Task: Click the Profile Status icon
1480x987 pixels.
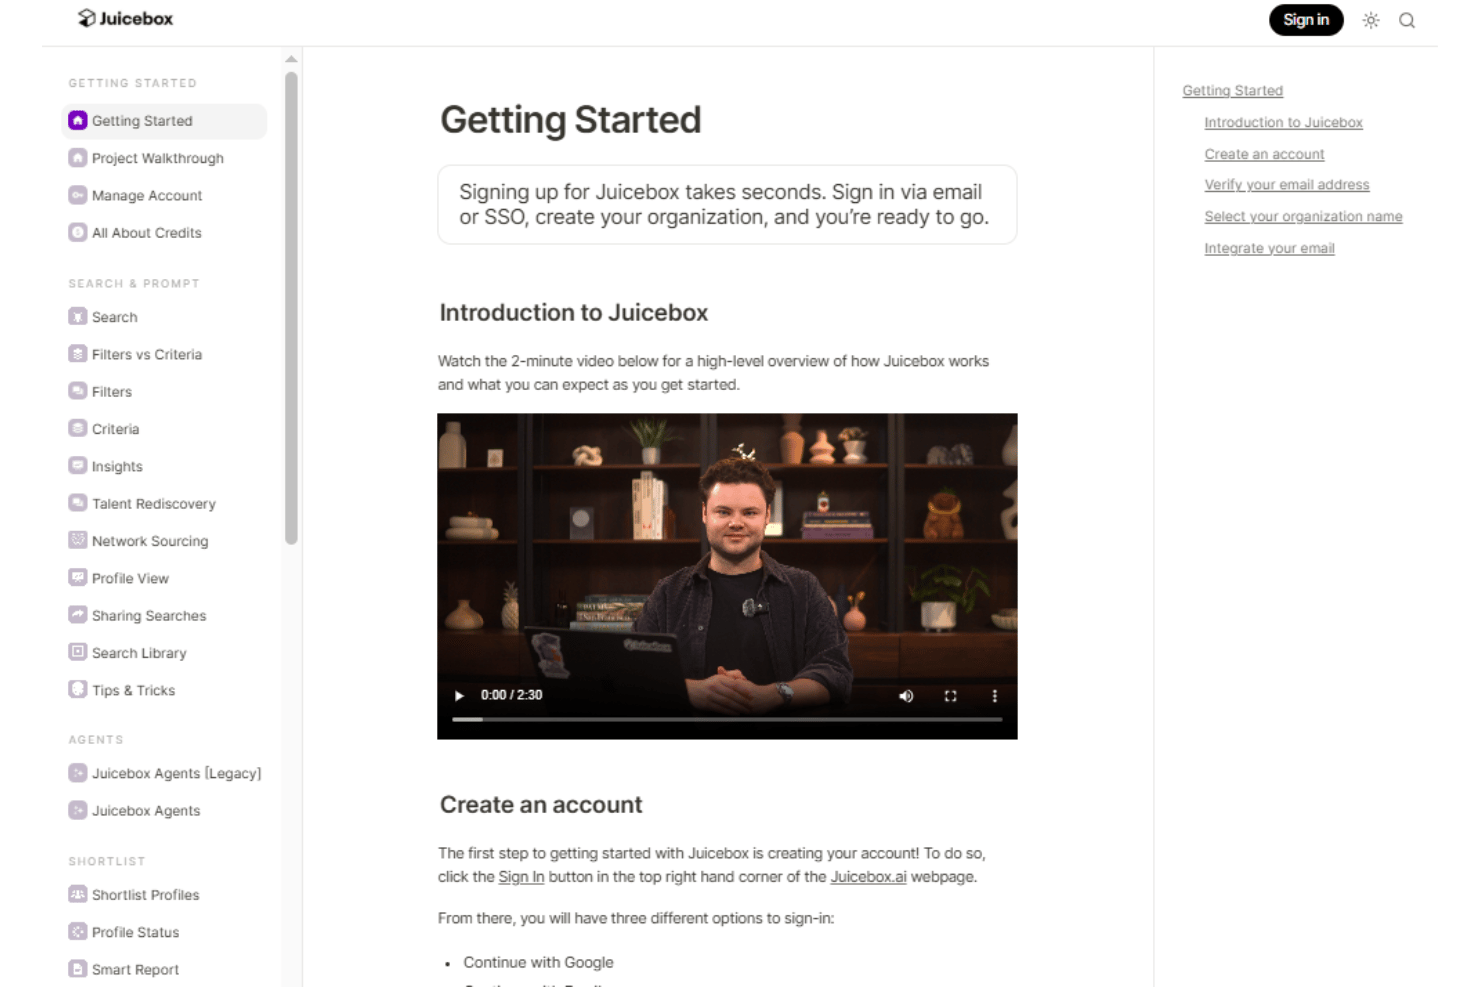Action: (x=78, y=931)
